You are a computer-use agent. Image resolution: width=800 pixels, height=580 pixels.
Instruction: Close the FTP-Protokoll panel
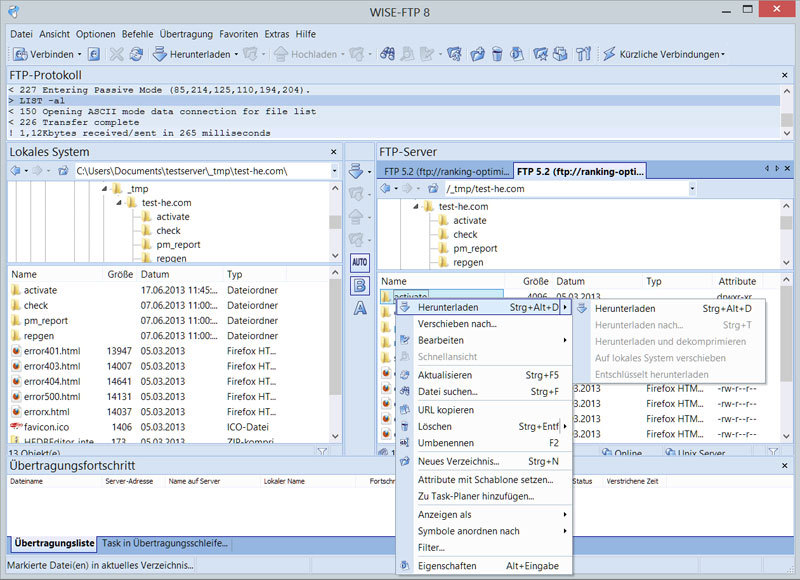(x=785, y=75)
